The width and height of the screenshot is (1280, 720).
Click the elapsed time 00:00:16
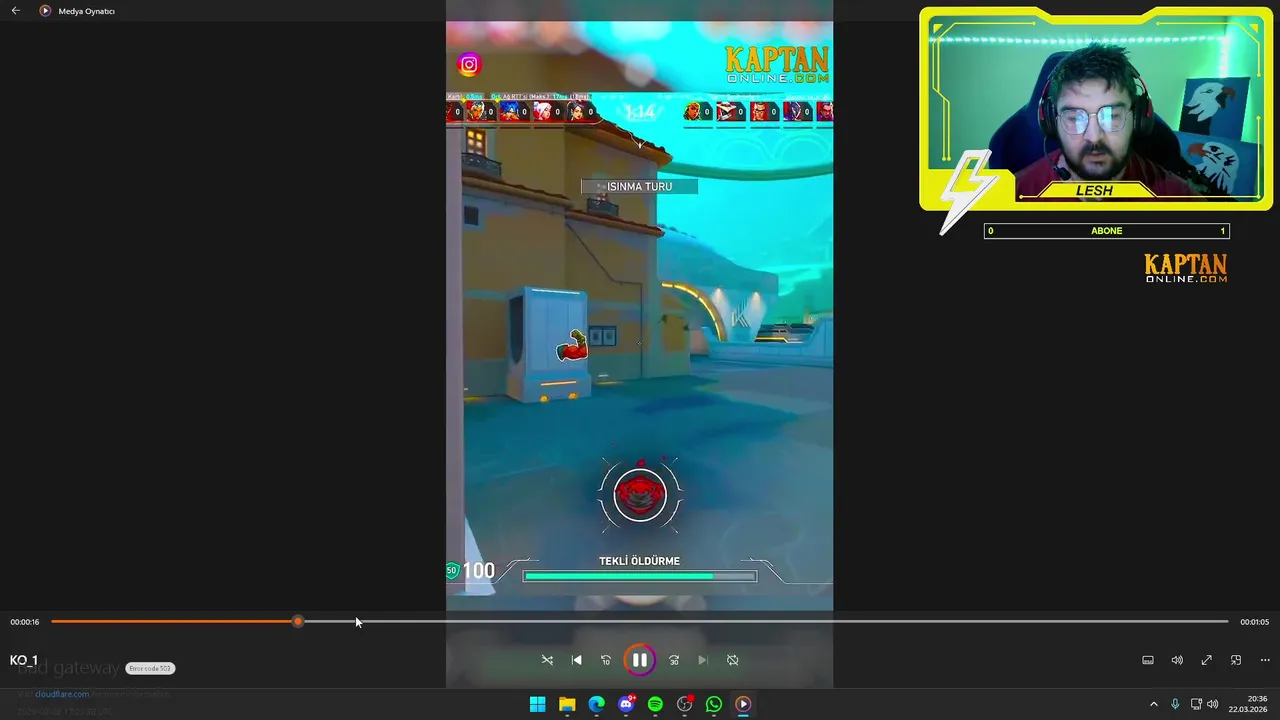25,622
